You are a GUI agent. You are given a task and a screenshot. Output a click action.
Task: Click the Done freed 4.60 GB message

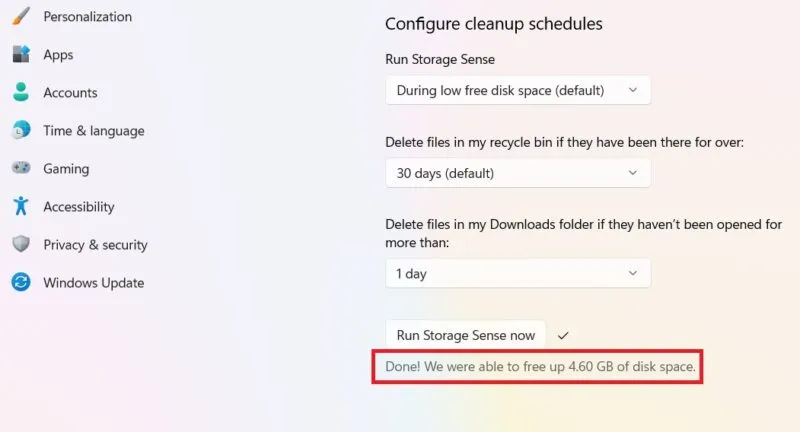[x=540, y=367]
